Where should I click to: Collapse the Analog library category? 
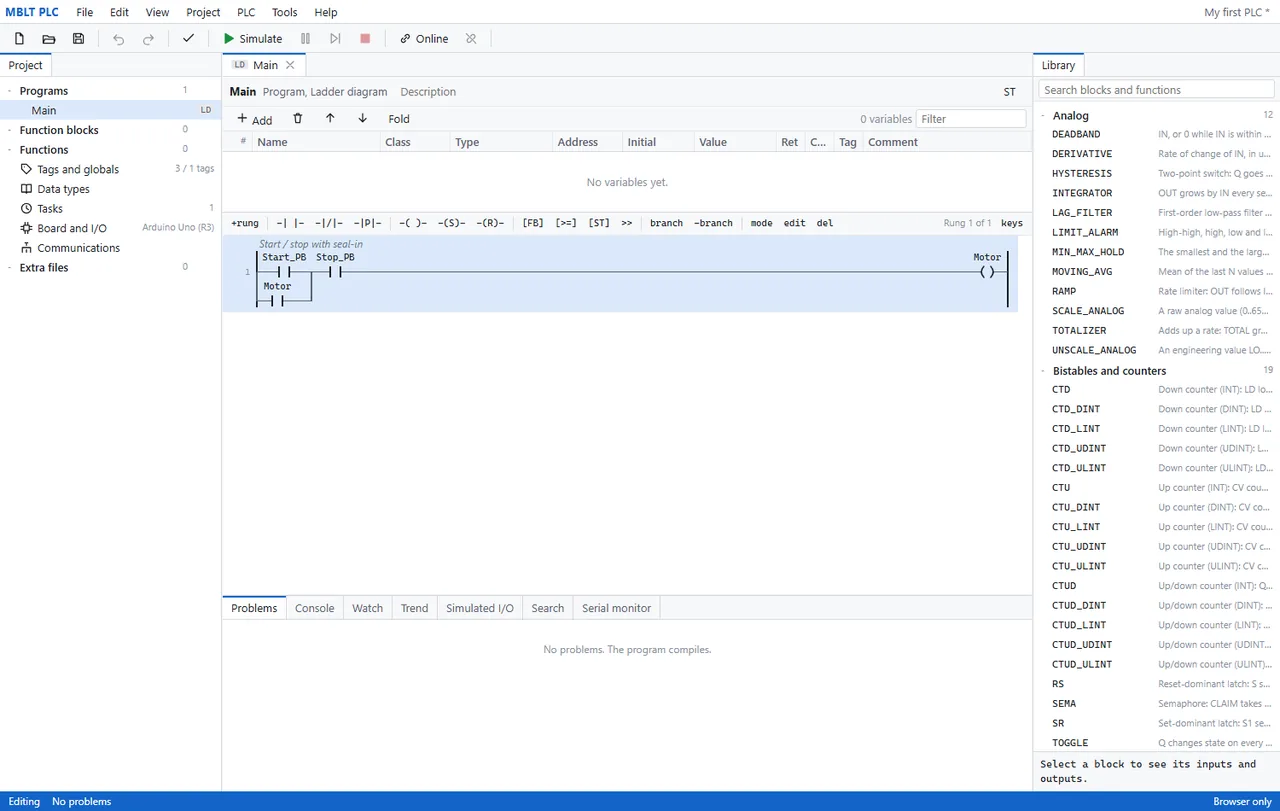click(x=1043, y=116)
